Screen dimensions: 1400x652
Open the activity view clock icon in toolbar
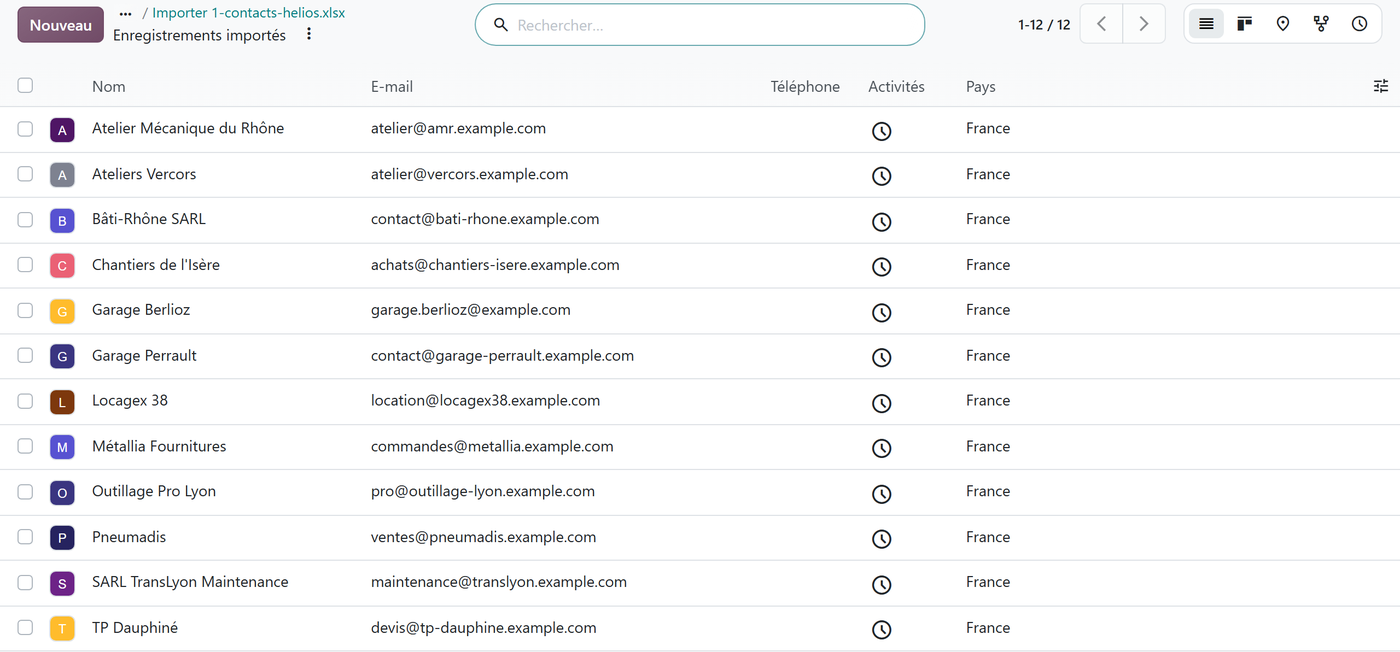pos(1359,24)
